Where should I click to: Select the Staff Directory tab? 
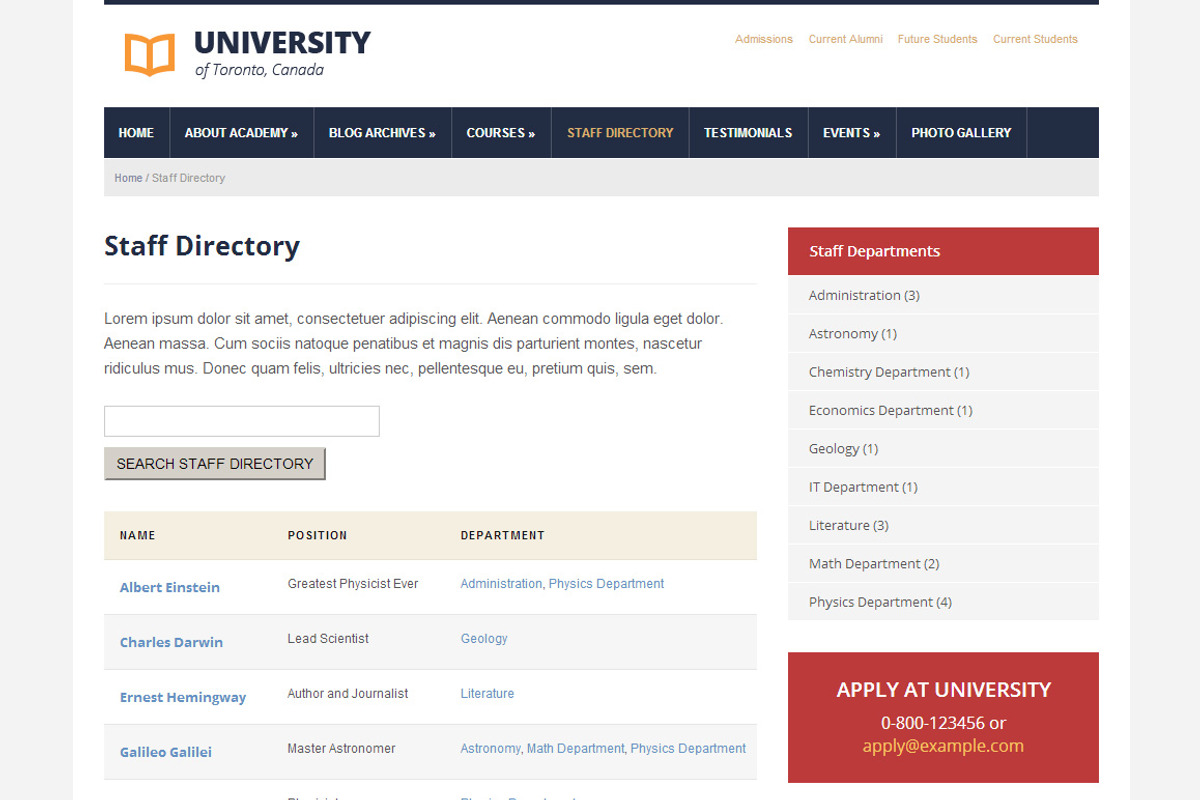click(x=619, y=132)
